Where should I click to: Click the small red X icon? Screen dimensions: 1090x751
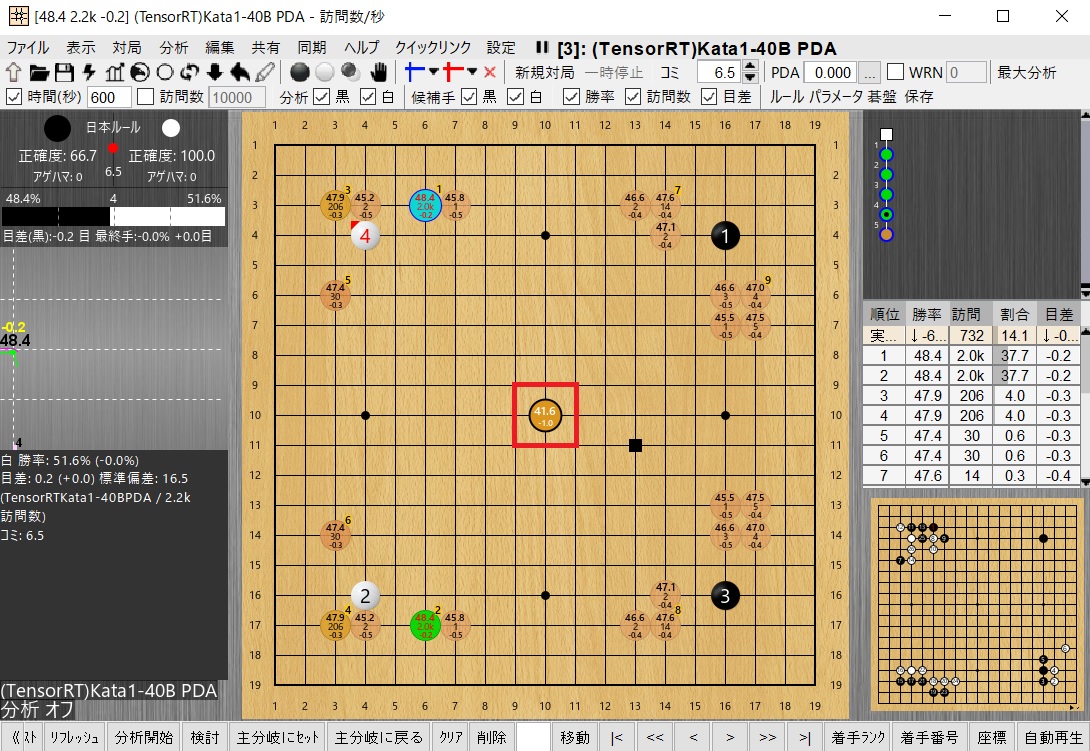(x=489, y=72)
